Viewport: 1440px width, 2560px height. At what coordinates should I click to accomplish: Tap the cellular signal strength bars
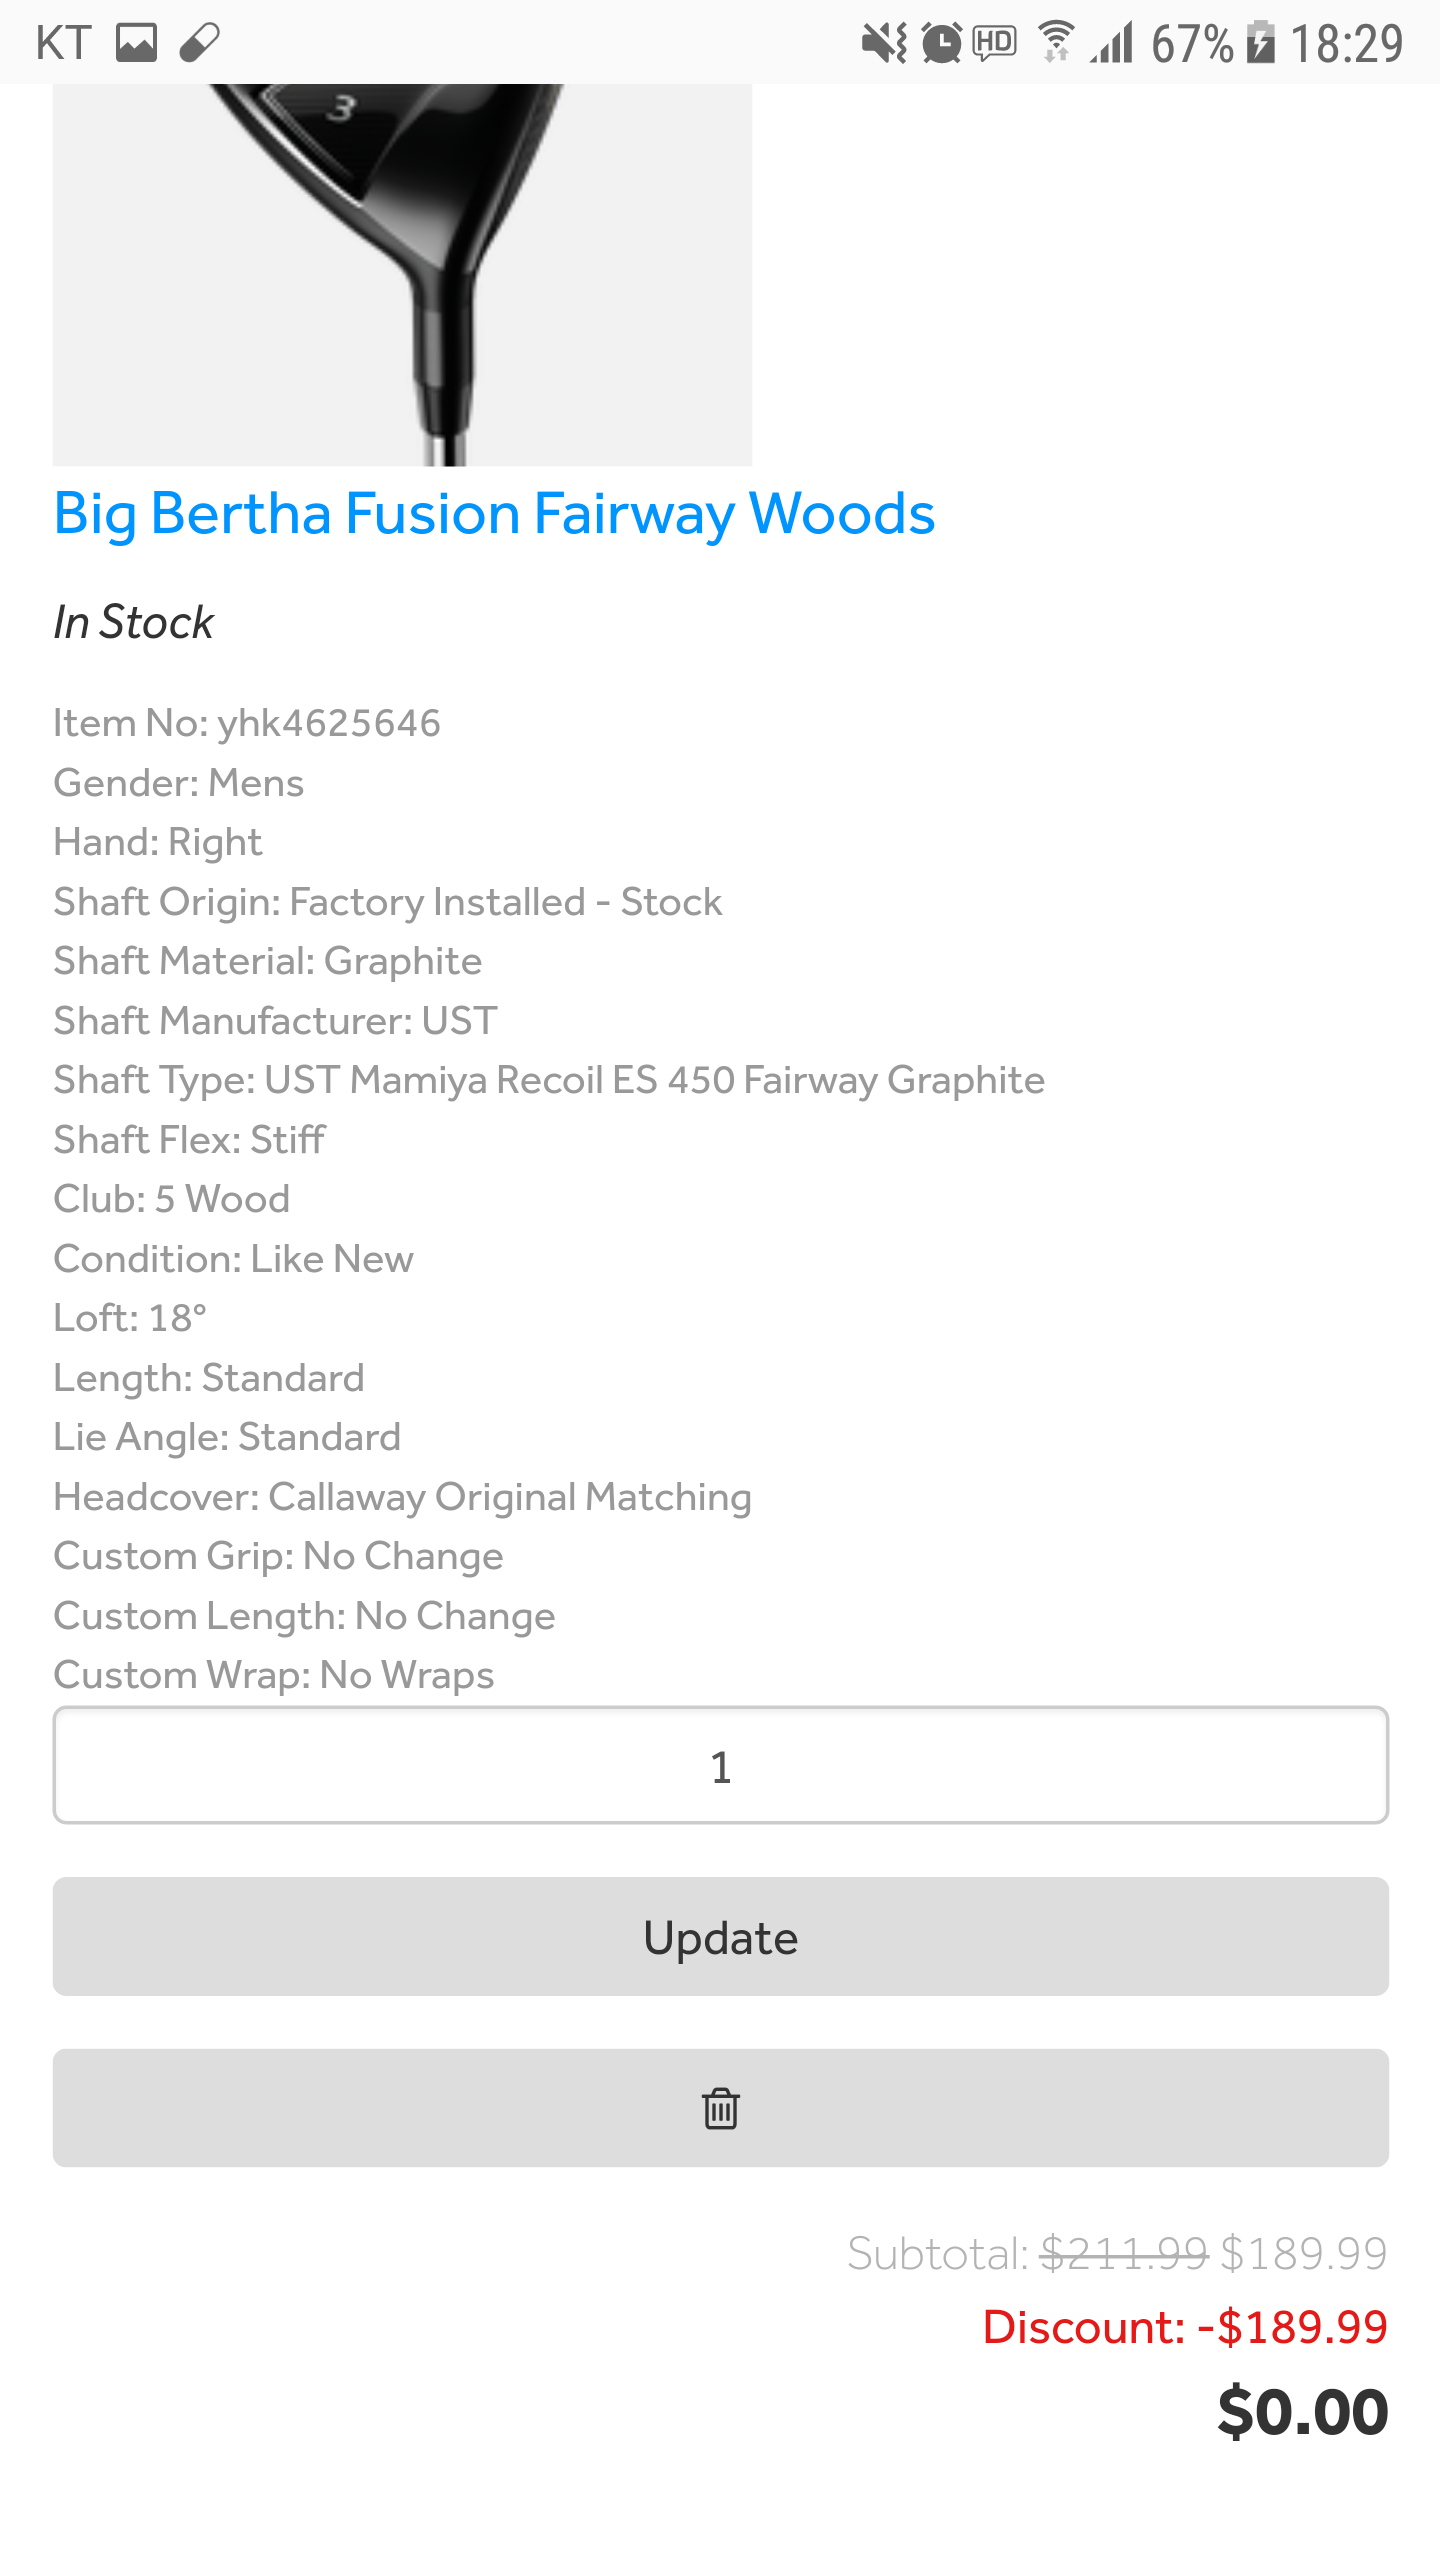(1112, 43)
